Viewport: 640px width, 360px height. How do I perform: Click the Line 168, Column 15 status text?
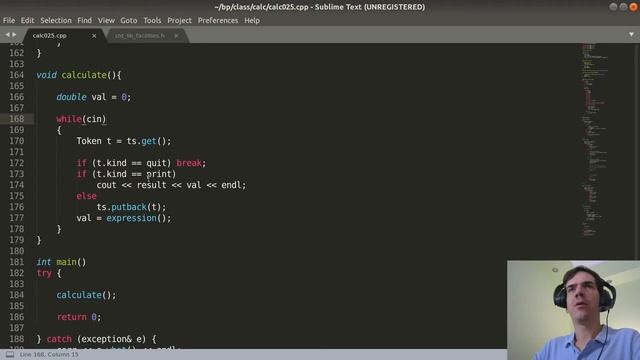coord(49,354)
